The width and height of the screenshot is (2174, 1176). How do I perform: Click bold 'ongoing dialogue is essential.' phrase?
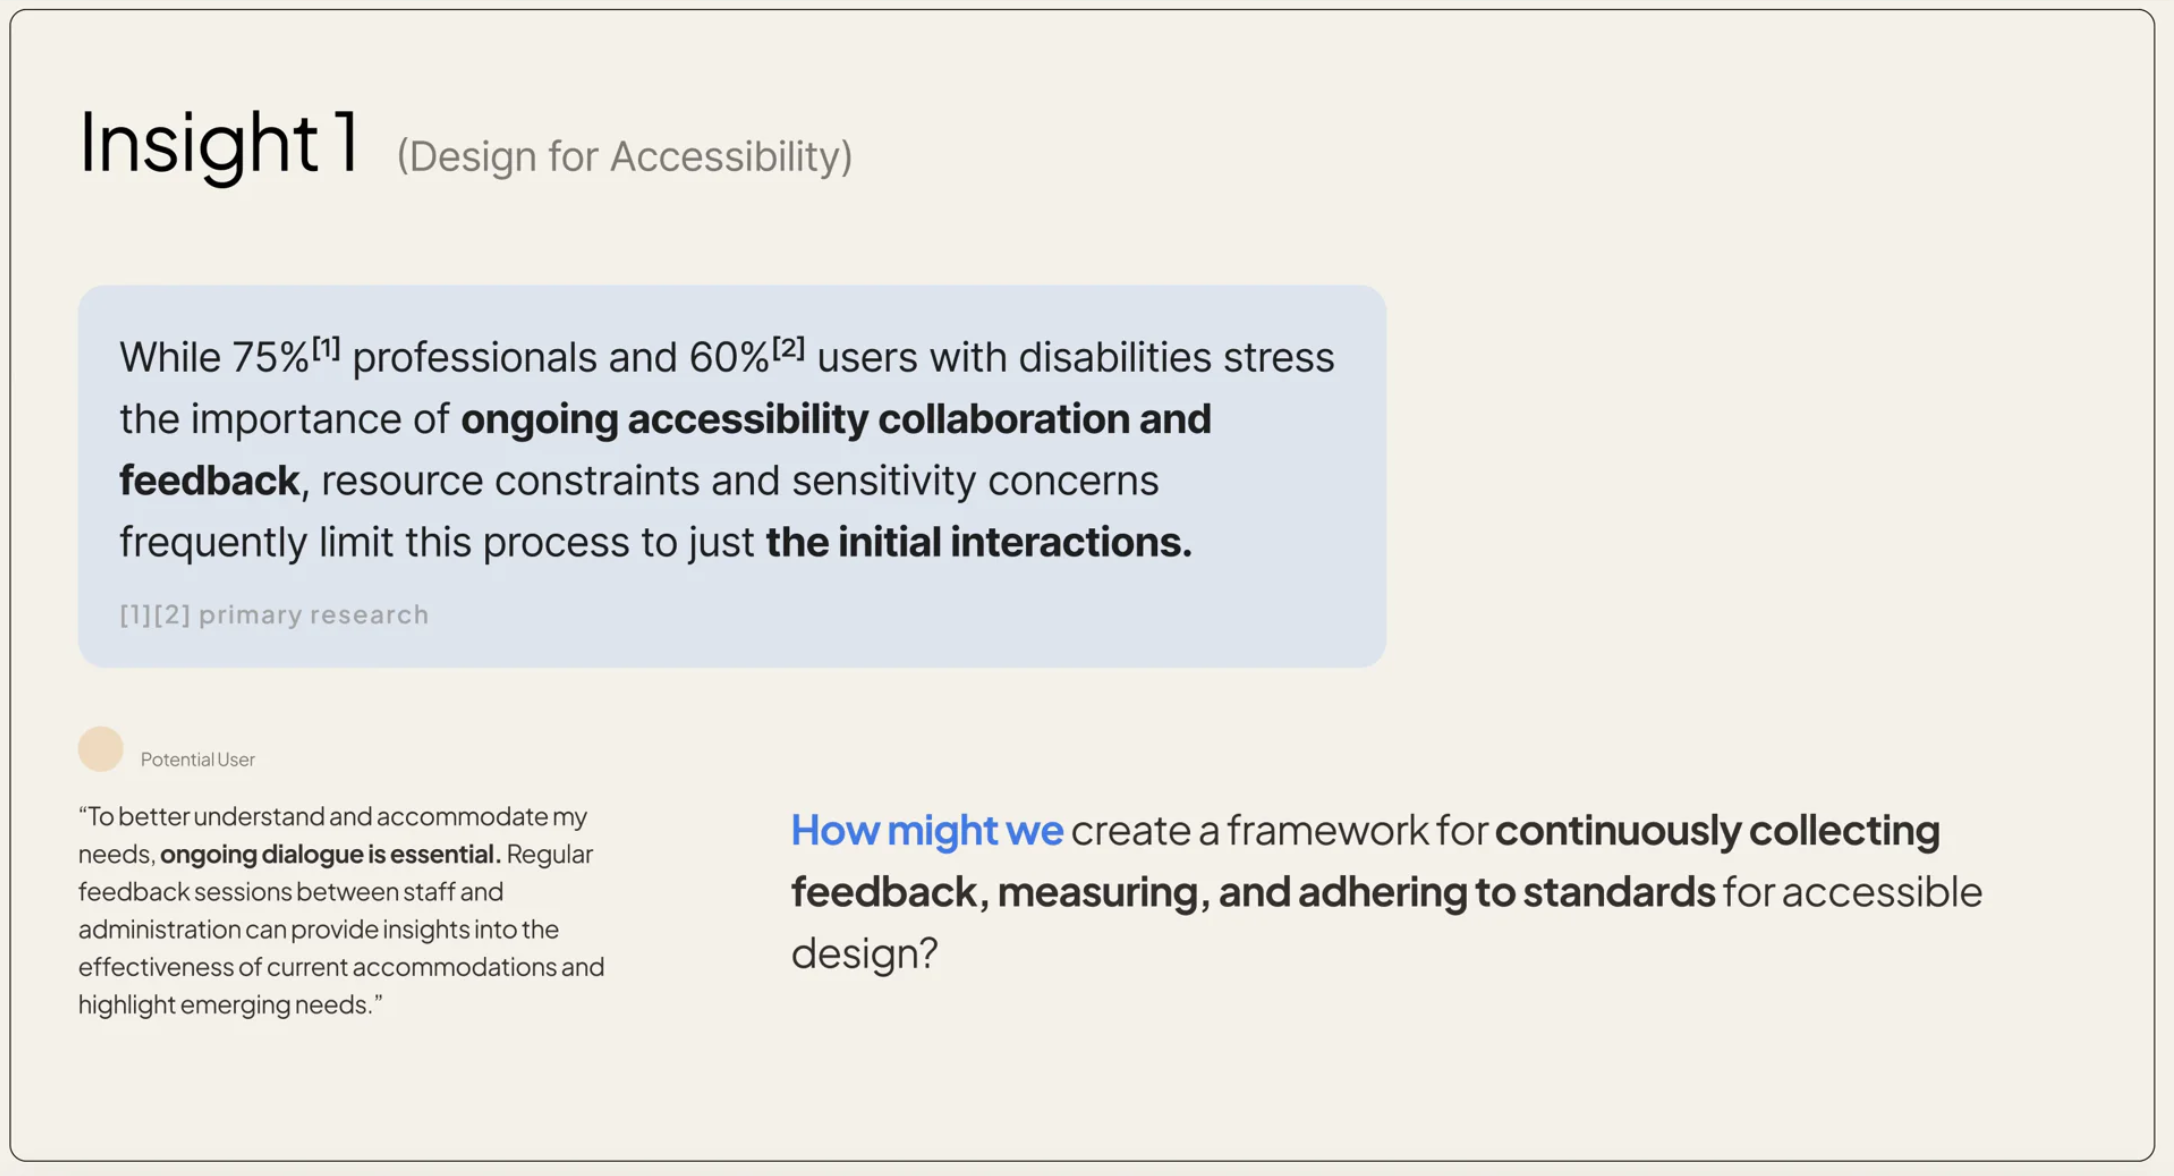click(331, 854)
